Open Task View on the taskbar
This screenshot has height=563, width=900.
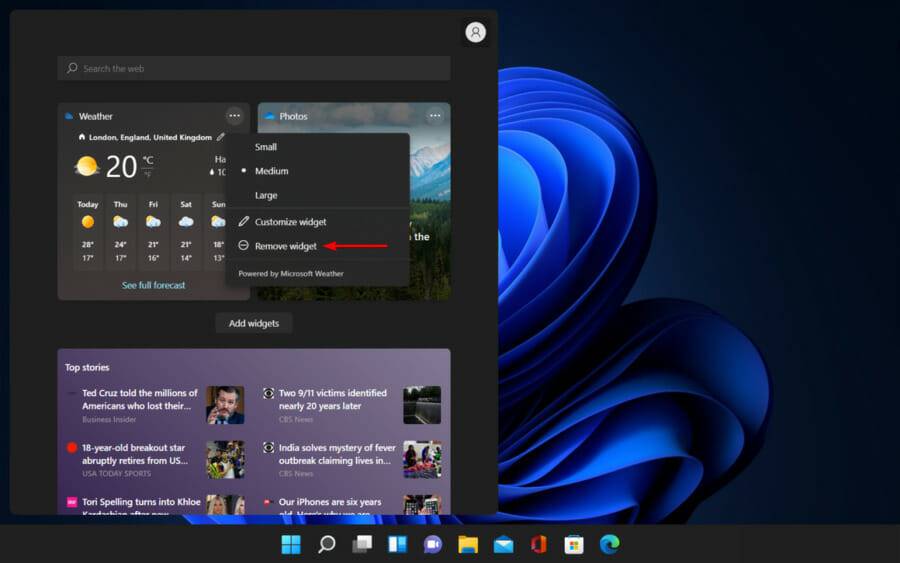(x=362, y=544)
